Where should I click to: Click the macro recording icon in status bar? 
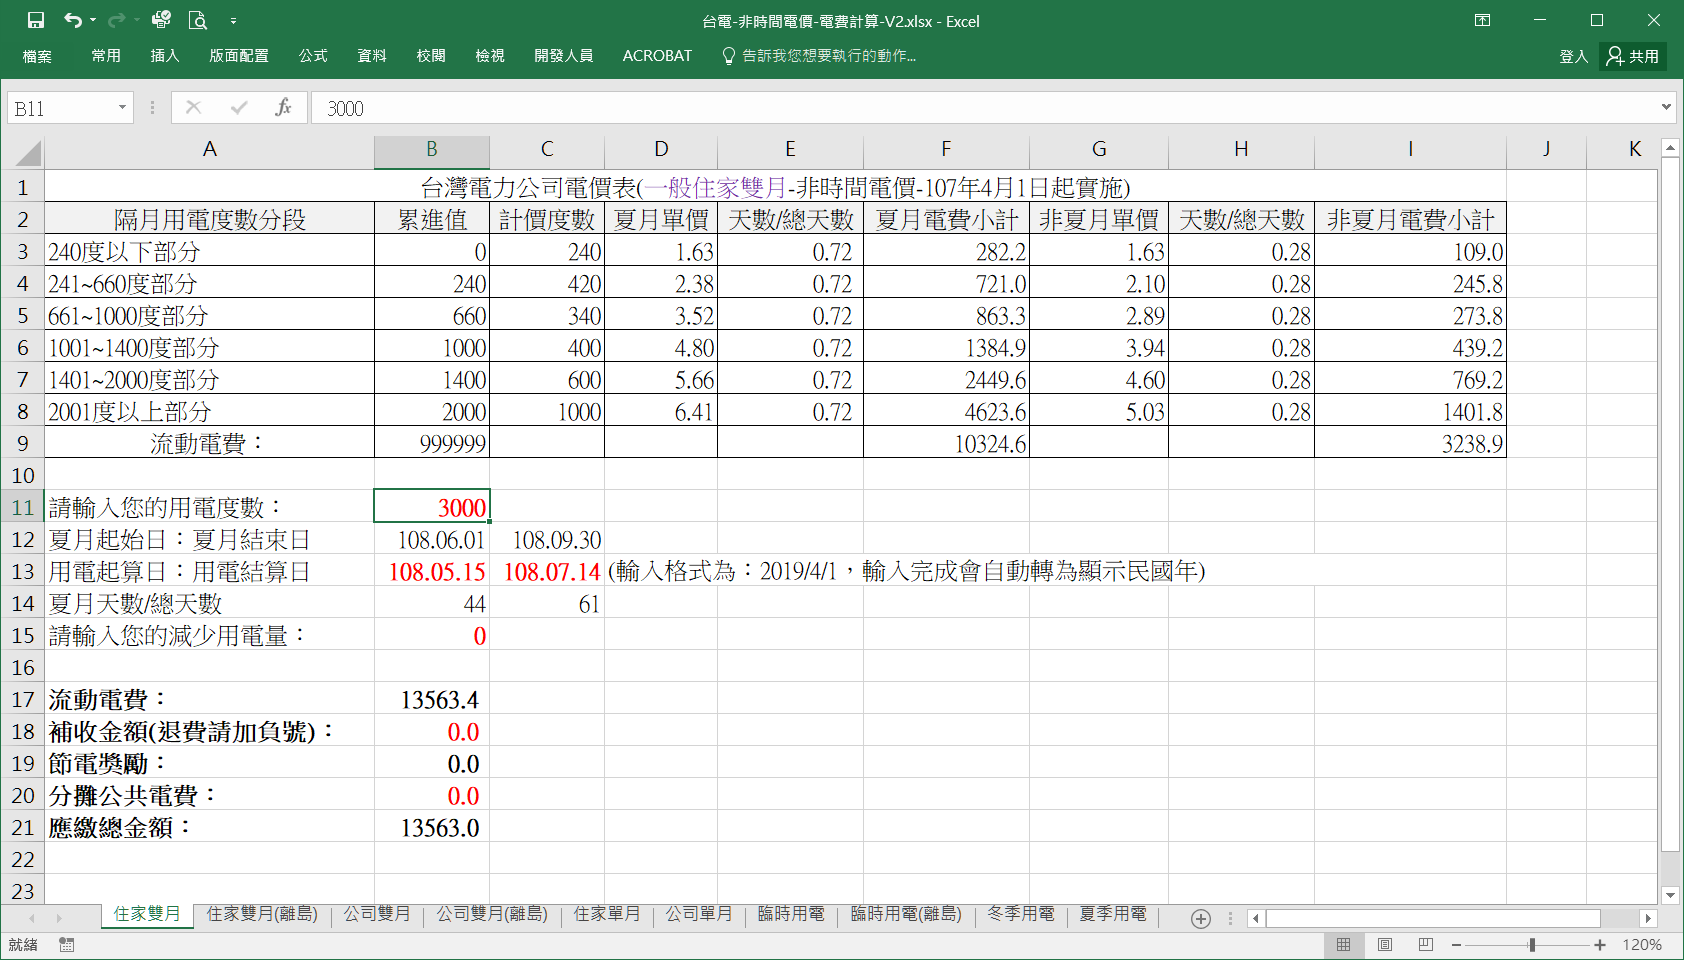[67, 945]
